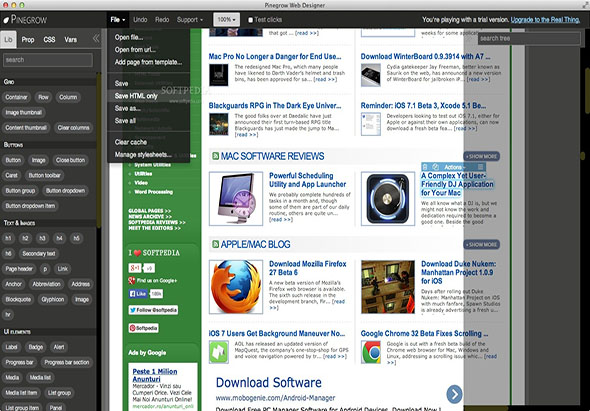590x411 pixels.
Task: Click the list icon right of Actions
Action: coord(480,167)
